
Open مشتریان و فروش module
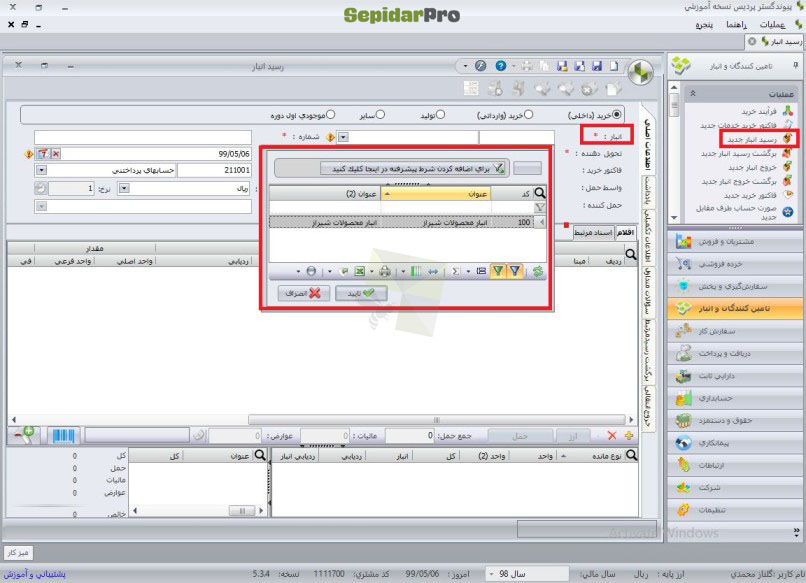(x=735, y=241)
